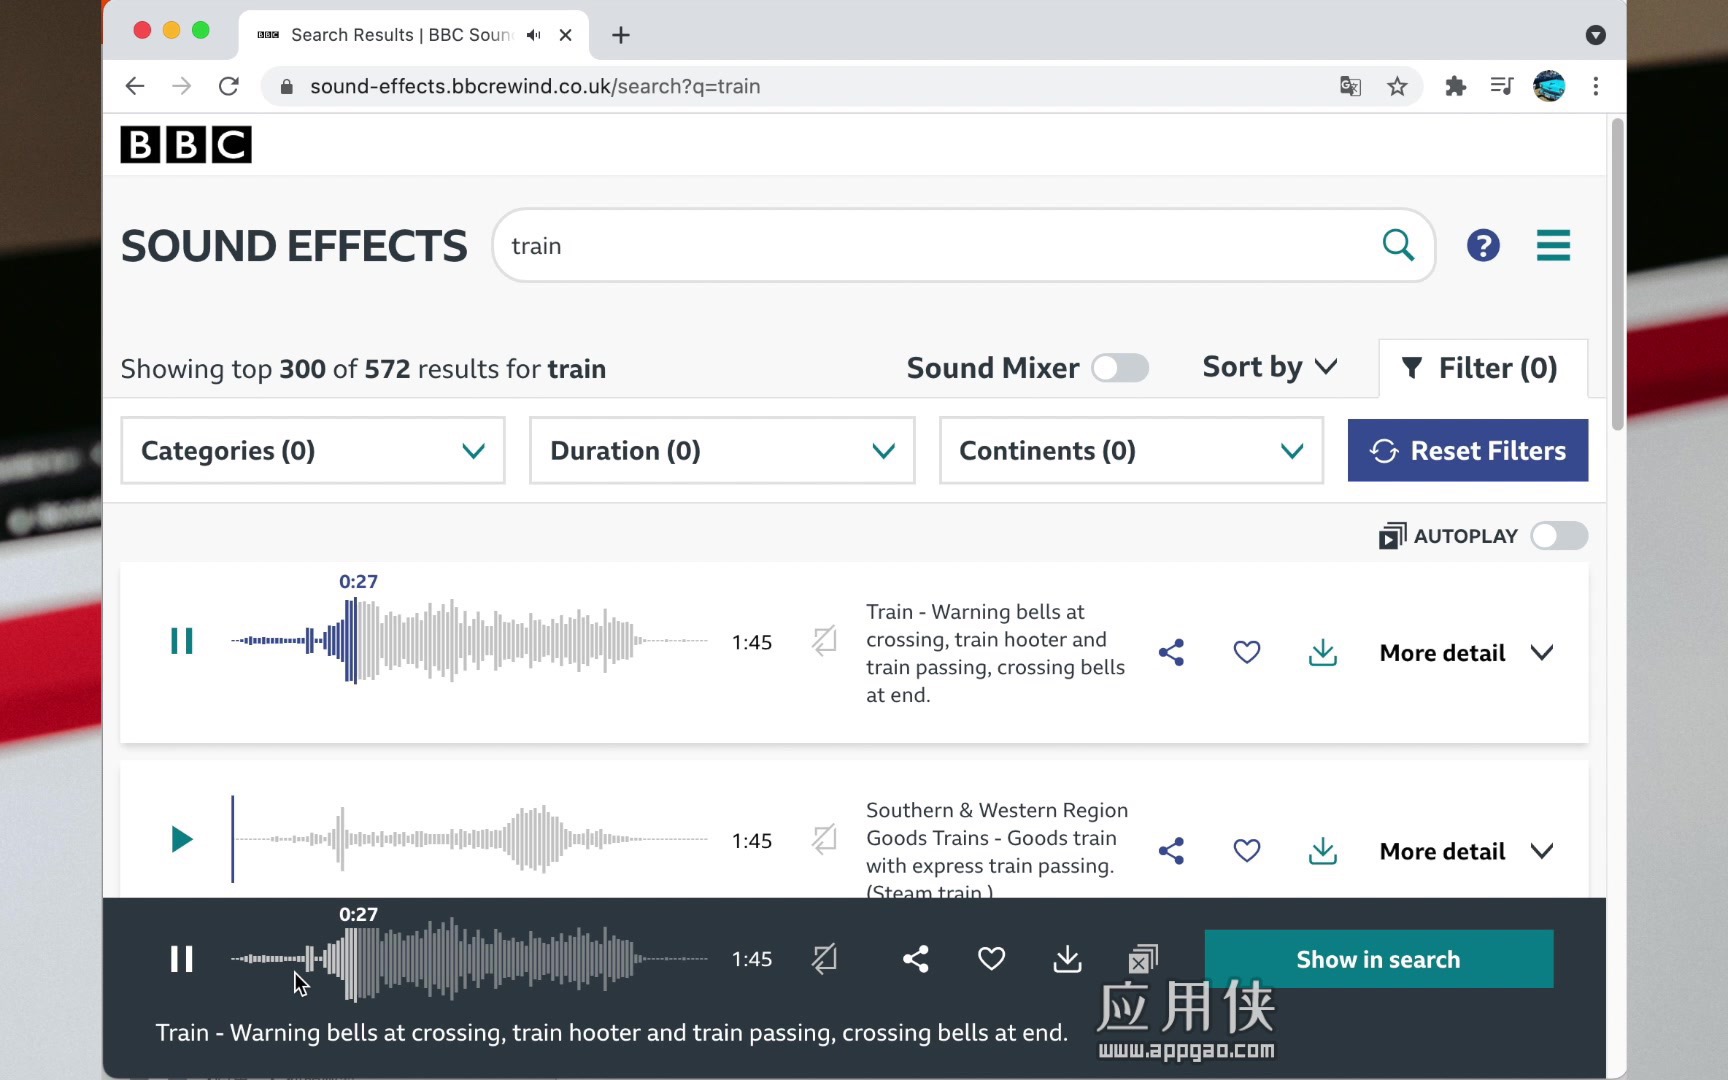Viewport: 1728px width, 1080px height.
Task: Expand More detail for Goods Trains
Action: click(1467, 851)
